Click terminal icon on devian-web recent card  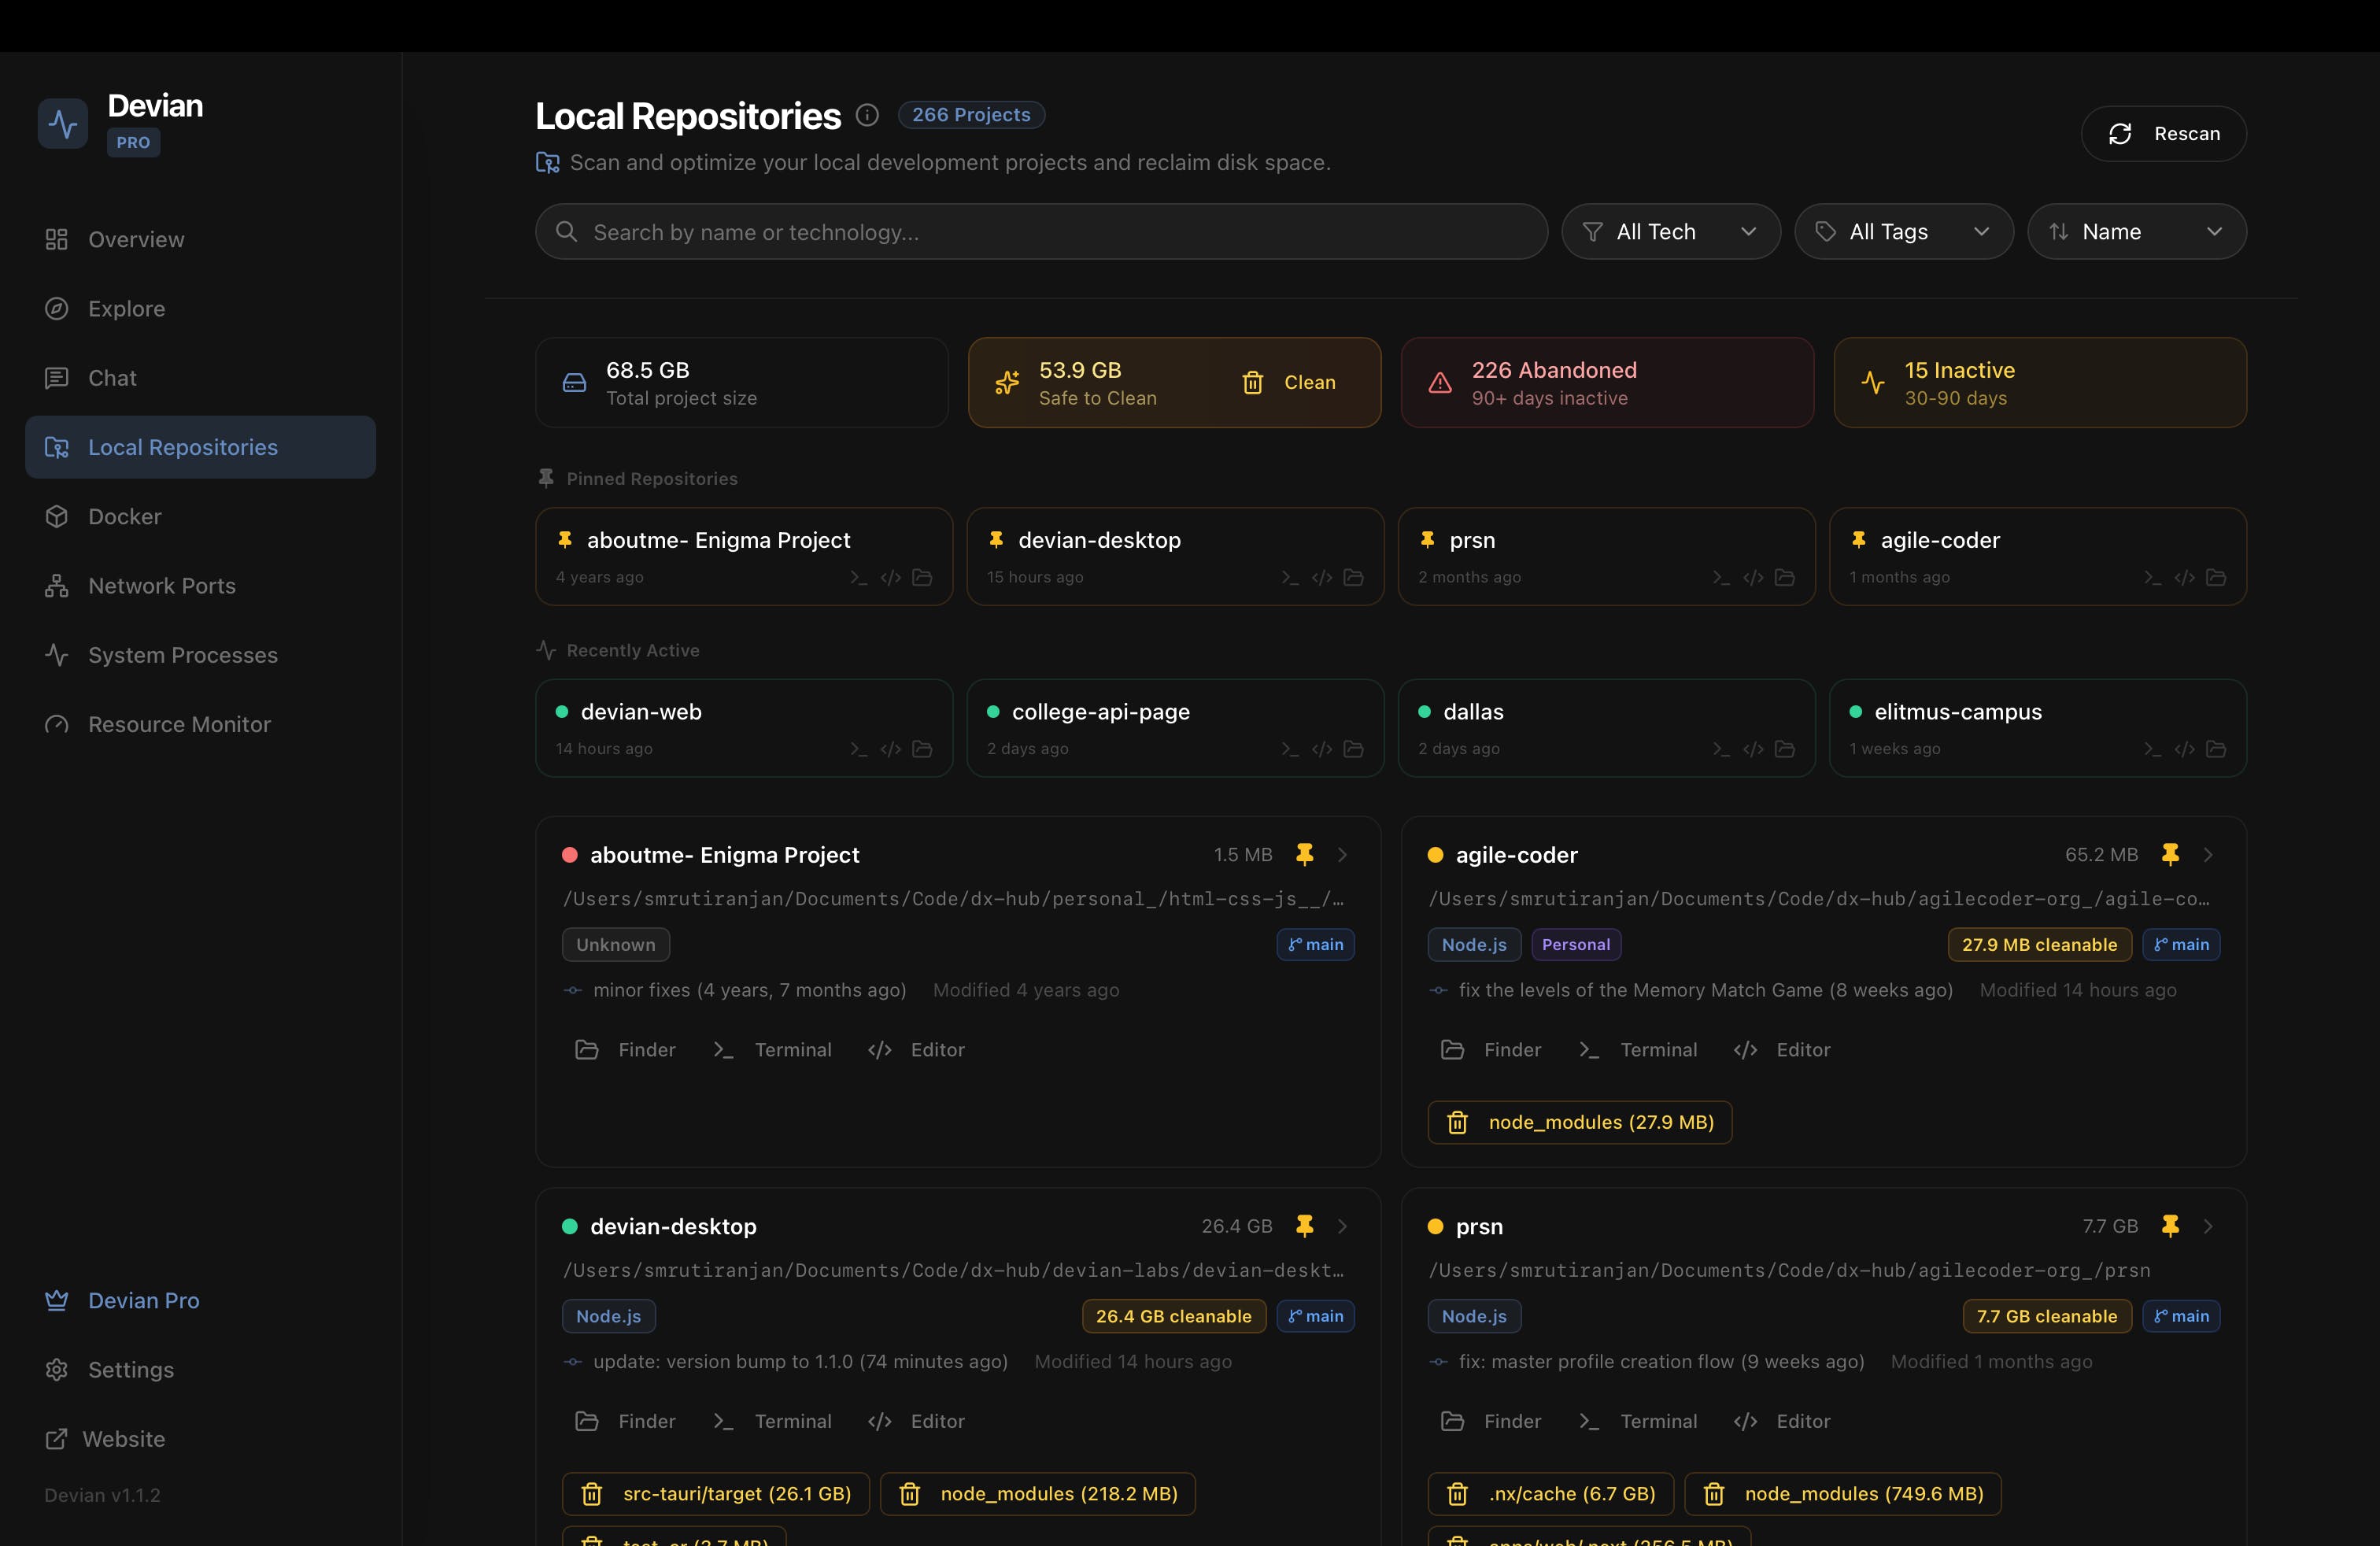[x=858, y=749]
